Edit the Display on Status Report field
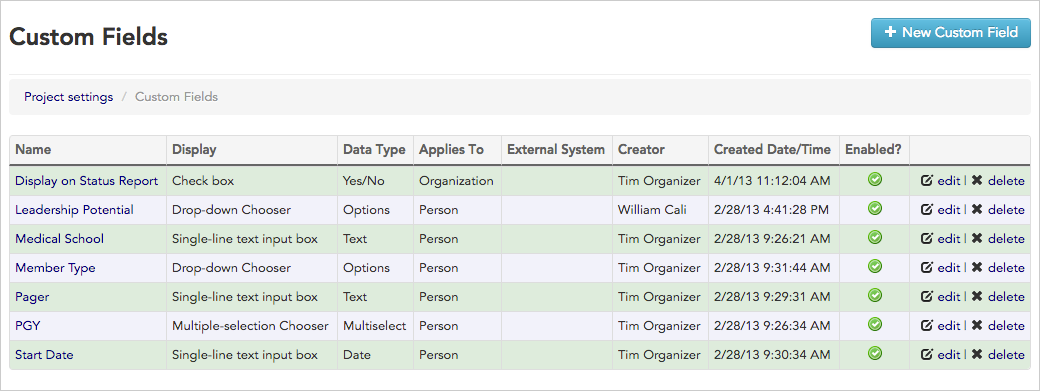 coord(941,181)
